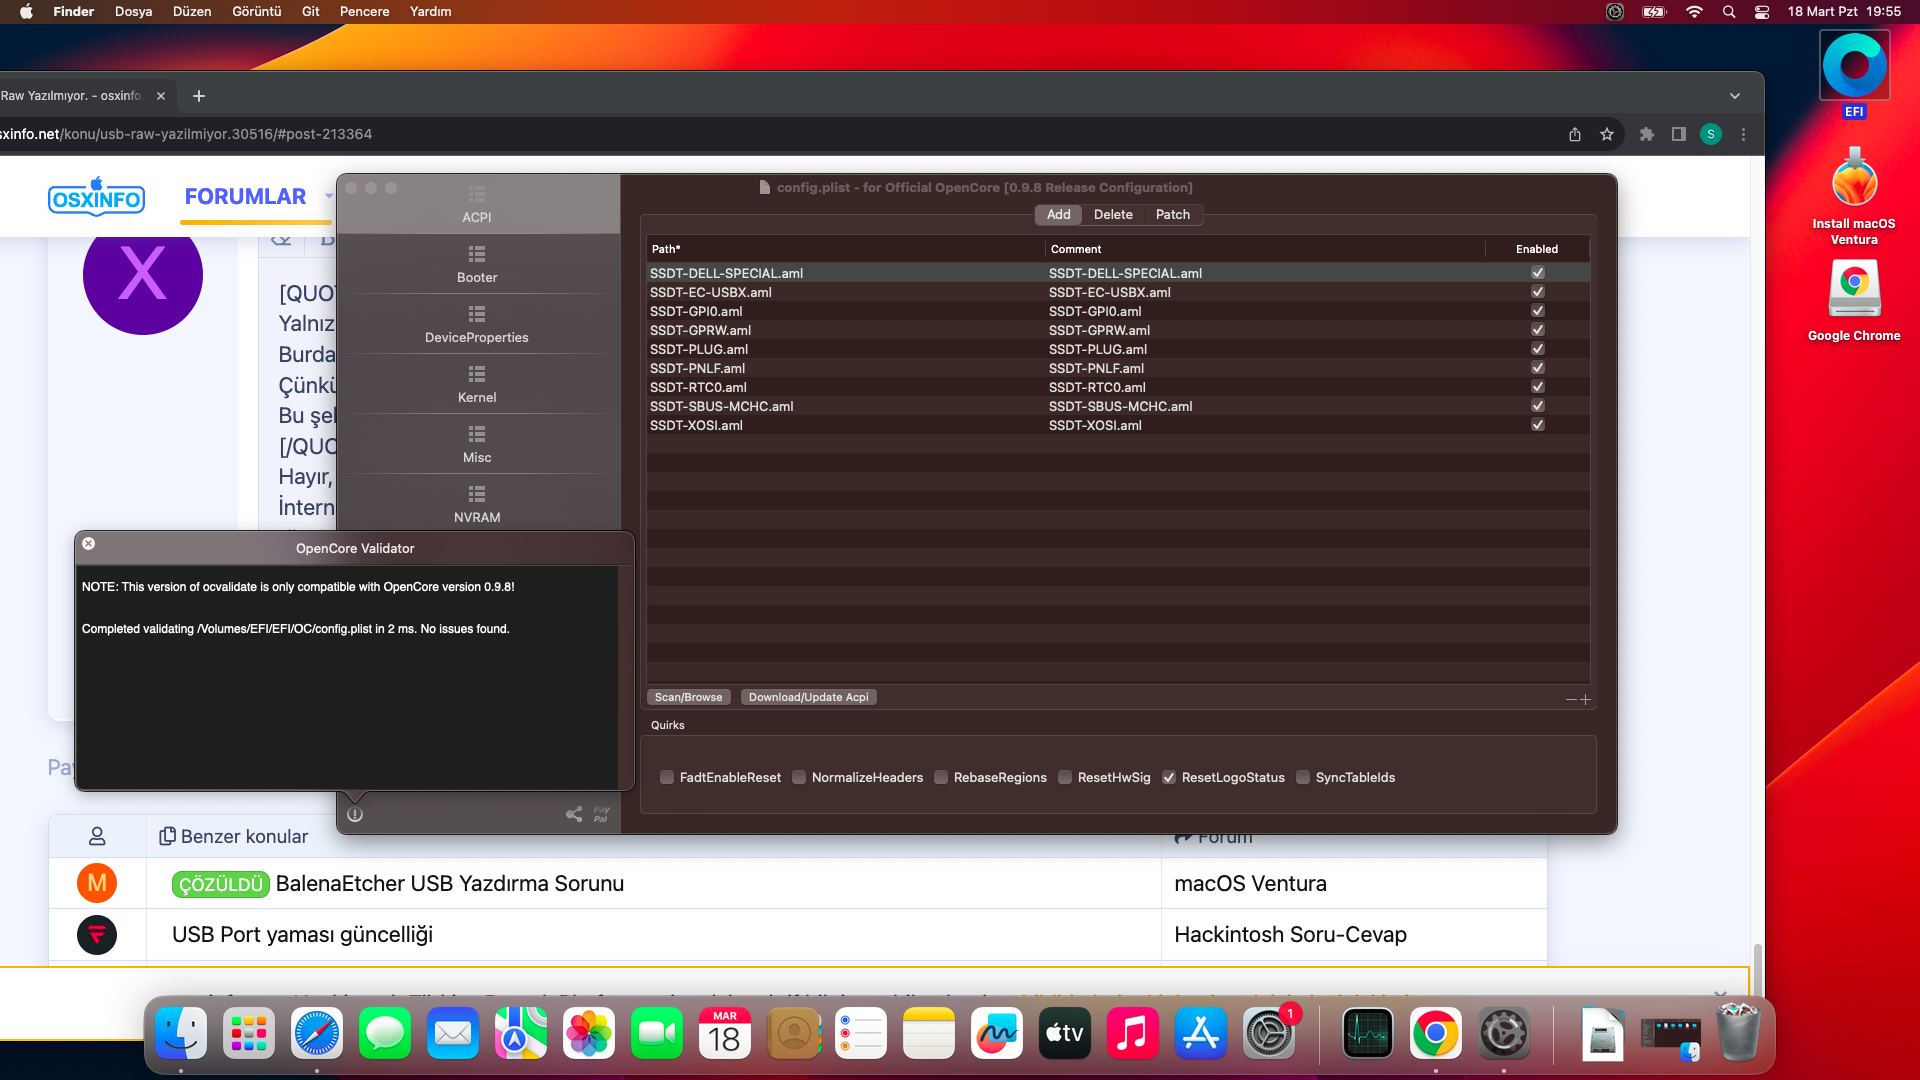Disable the SSDT-PLUG.aml enabled checkbox
Screen dimensions: 1920x1080
click(1538, 349)
